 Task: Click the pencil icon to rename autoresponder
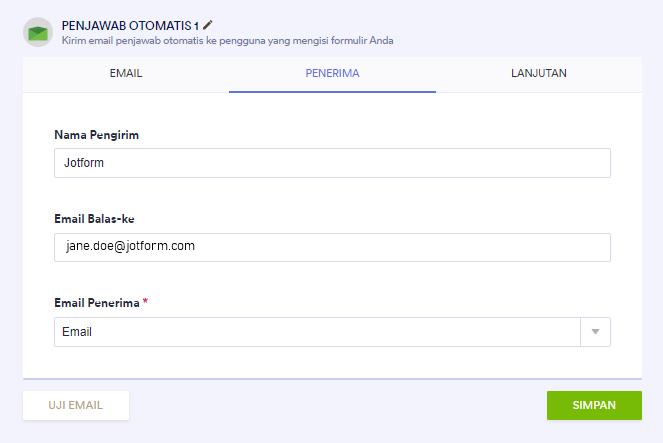click(x=208, y=24)
